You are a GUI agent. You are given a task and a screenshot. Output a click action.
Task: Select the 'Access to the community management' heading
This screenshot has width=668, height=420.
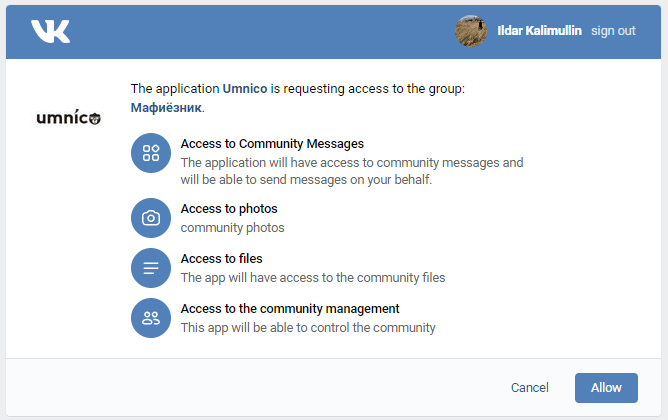[x=290, y=309]
